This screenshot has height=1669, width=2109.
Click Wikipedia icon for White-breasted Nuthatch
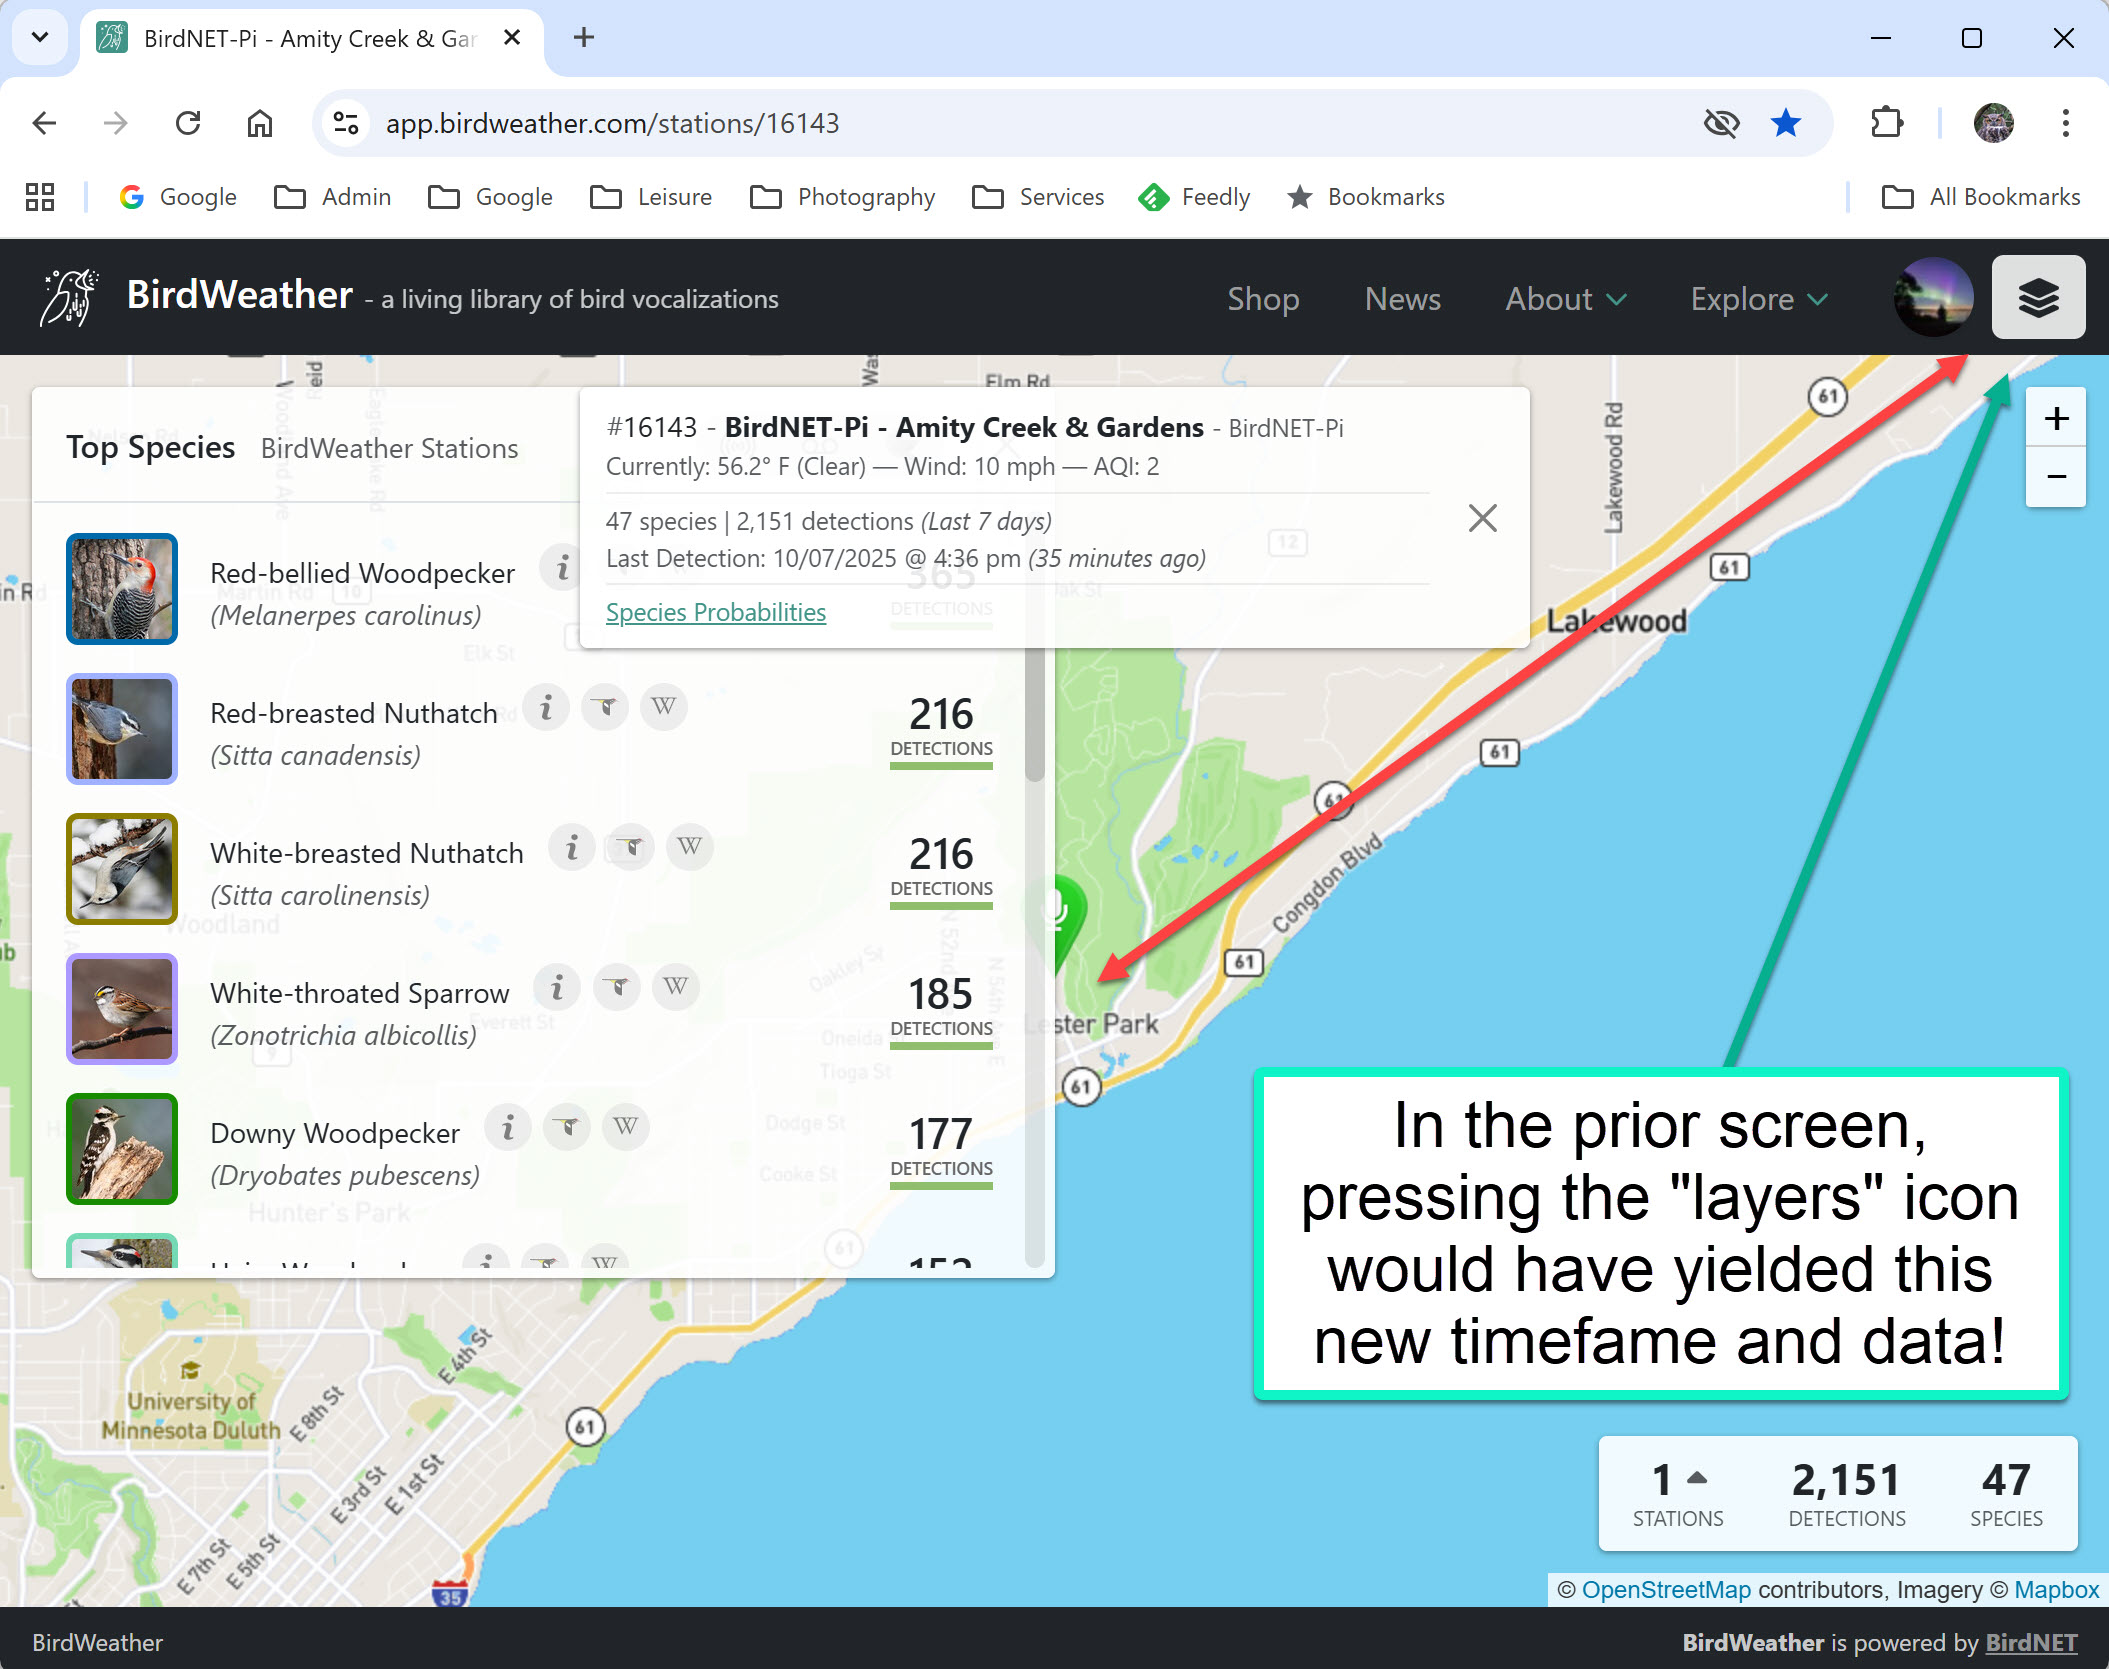pyautogui.click(x=689, y=848)
